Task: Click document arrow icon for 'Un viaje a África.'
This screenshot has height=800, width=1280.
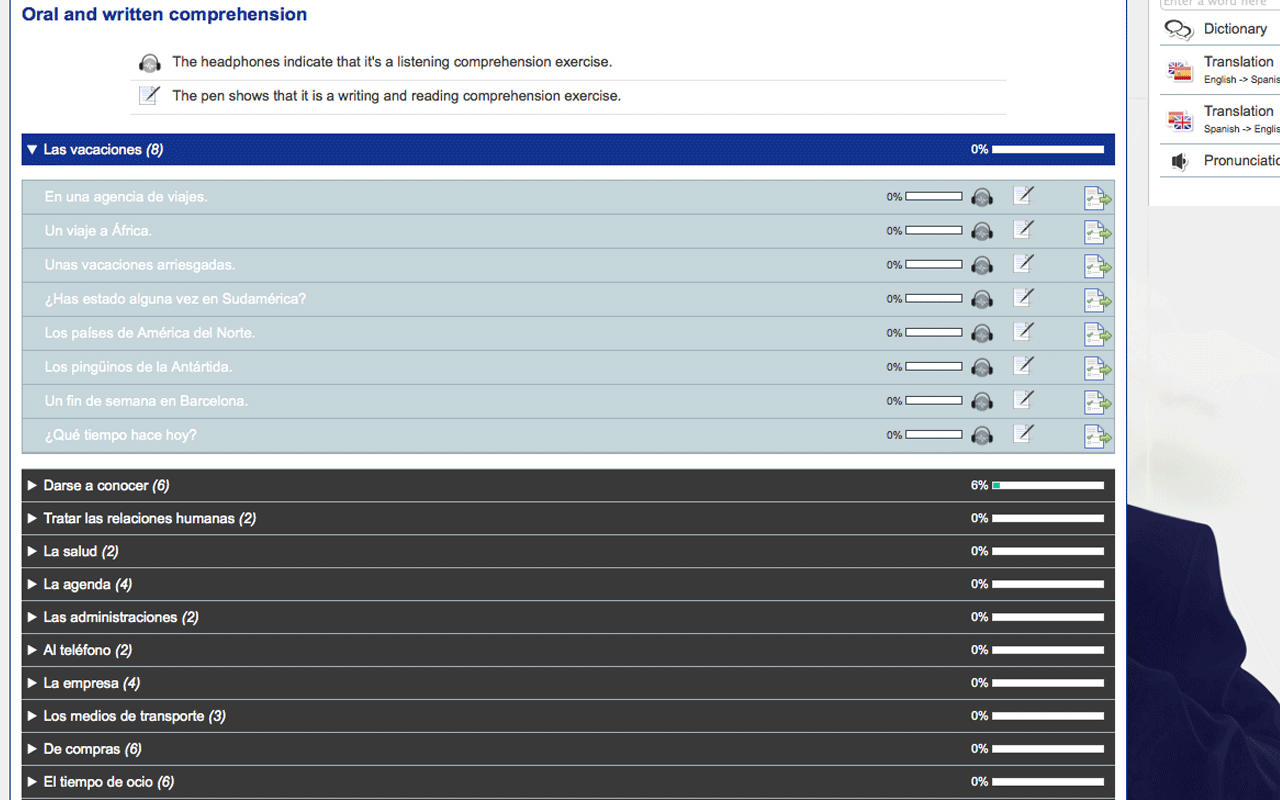Action: pos(1097,232)
